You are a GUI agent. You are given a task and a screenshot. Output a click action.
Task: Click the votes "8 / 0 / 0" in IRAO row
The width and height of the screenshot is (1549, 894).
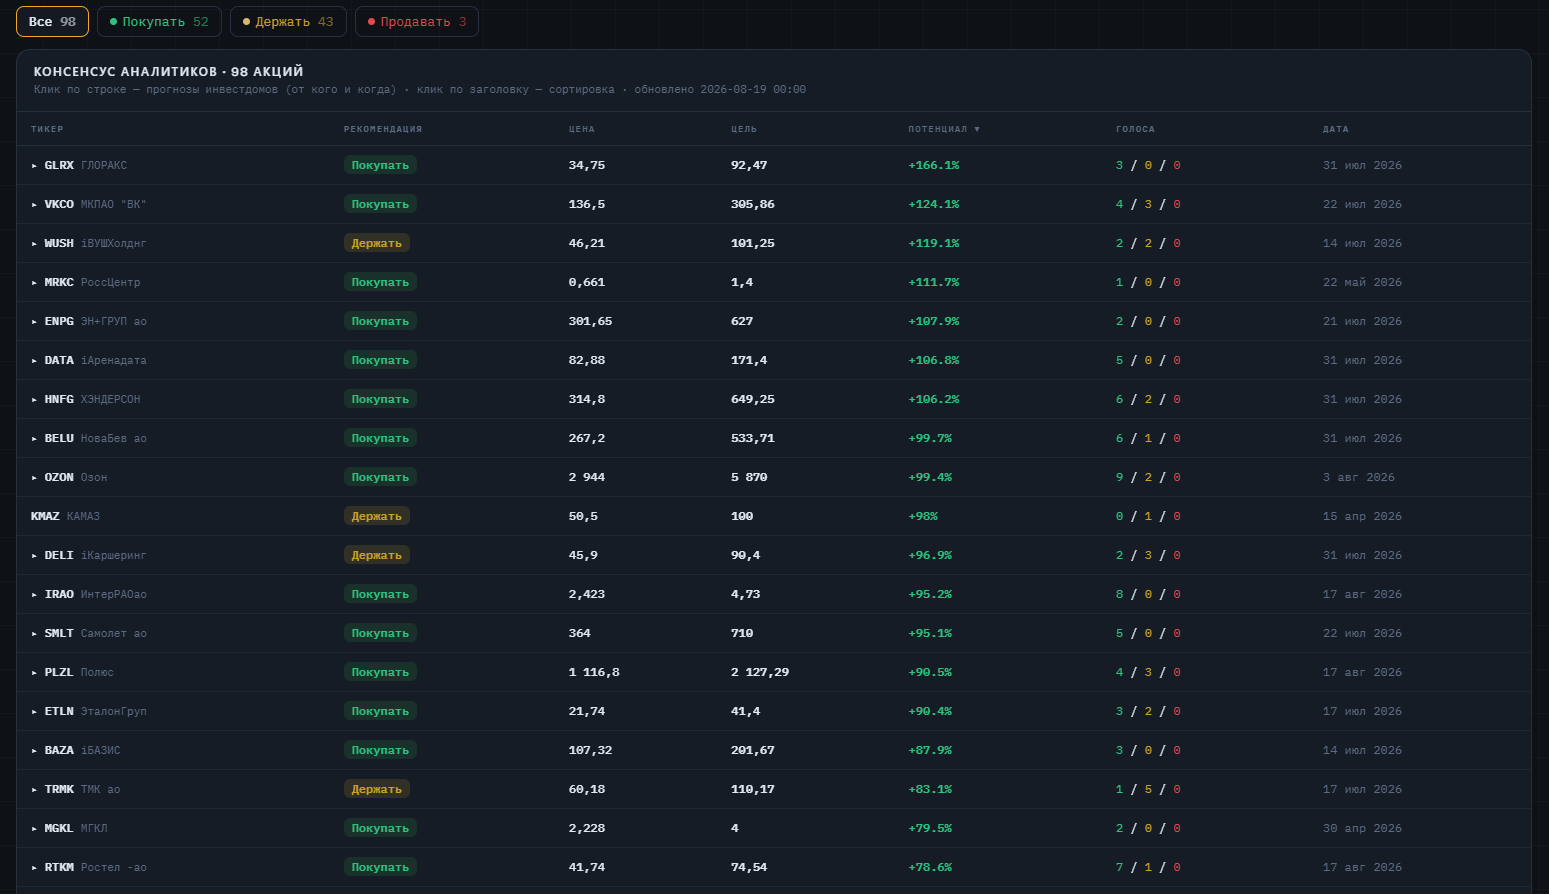point(1148,594)
